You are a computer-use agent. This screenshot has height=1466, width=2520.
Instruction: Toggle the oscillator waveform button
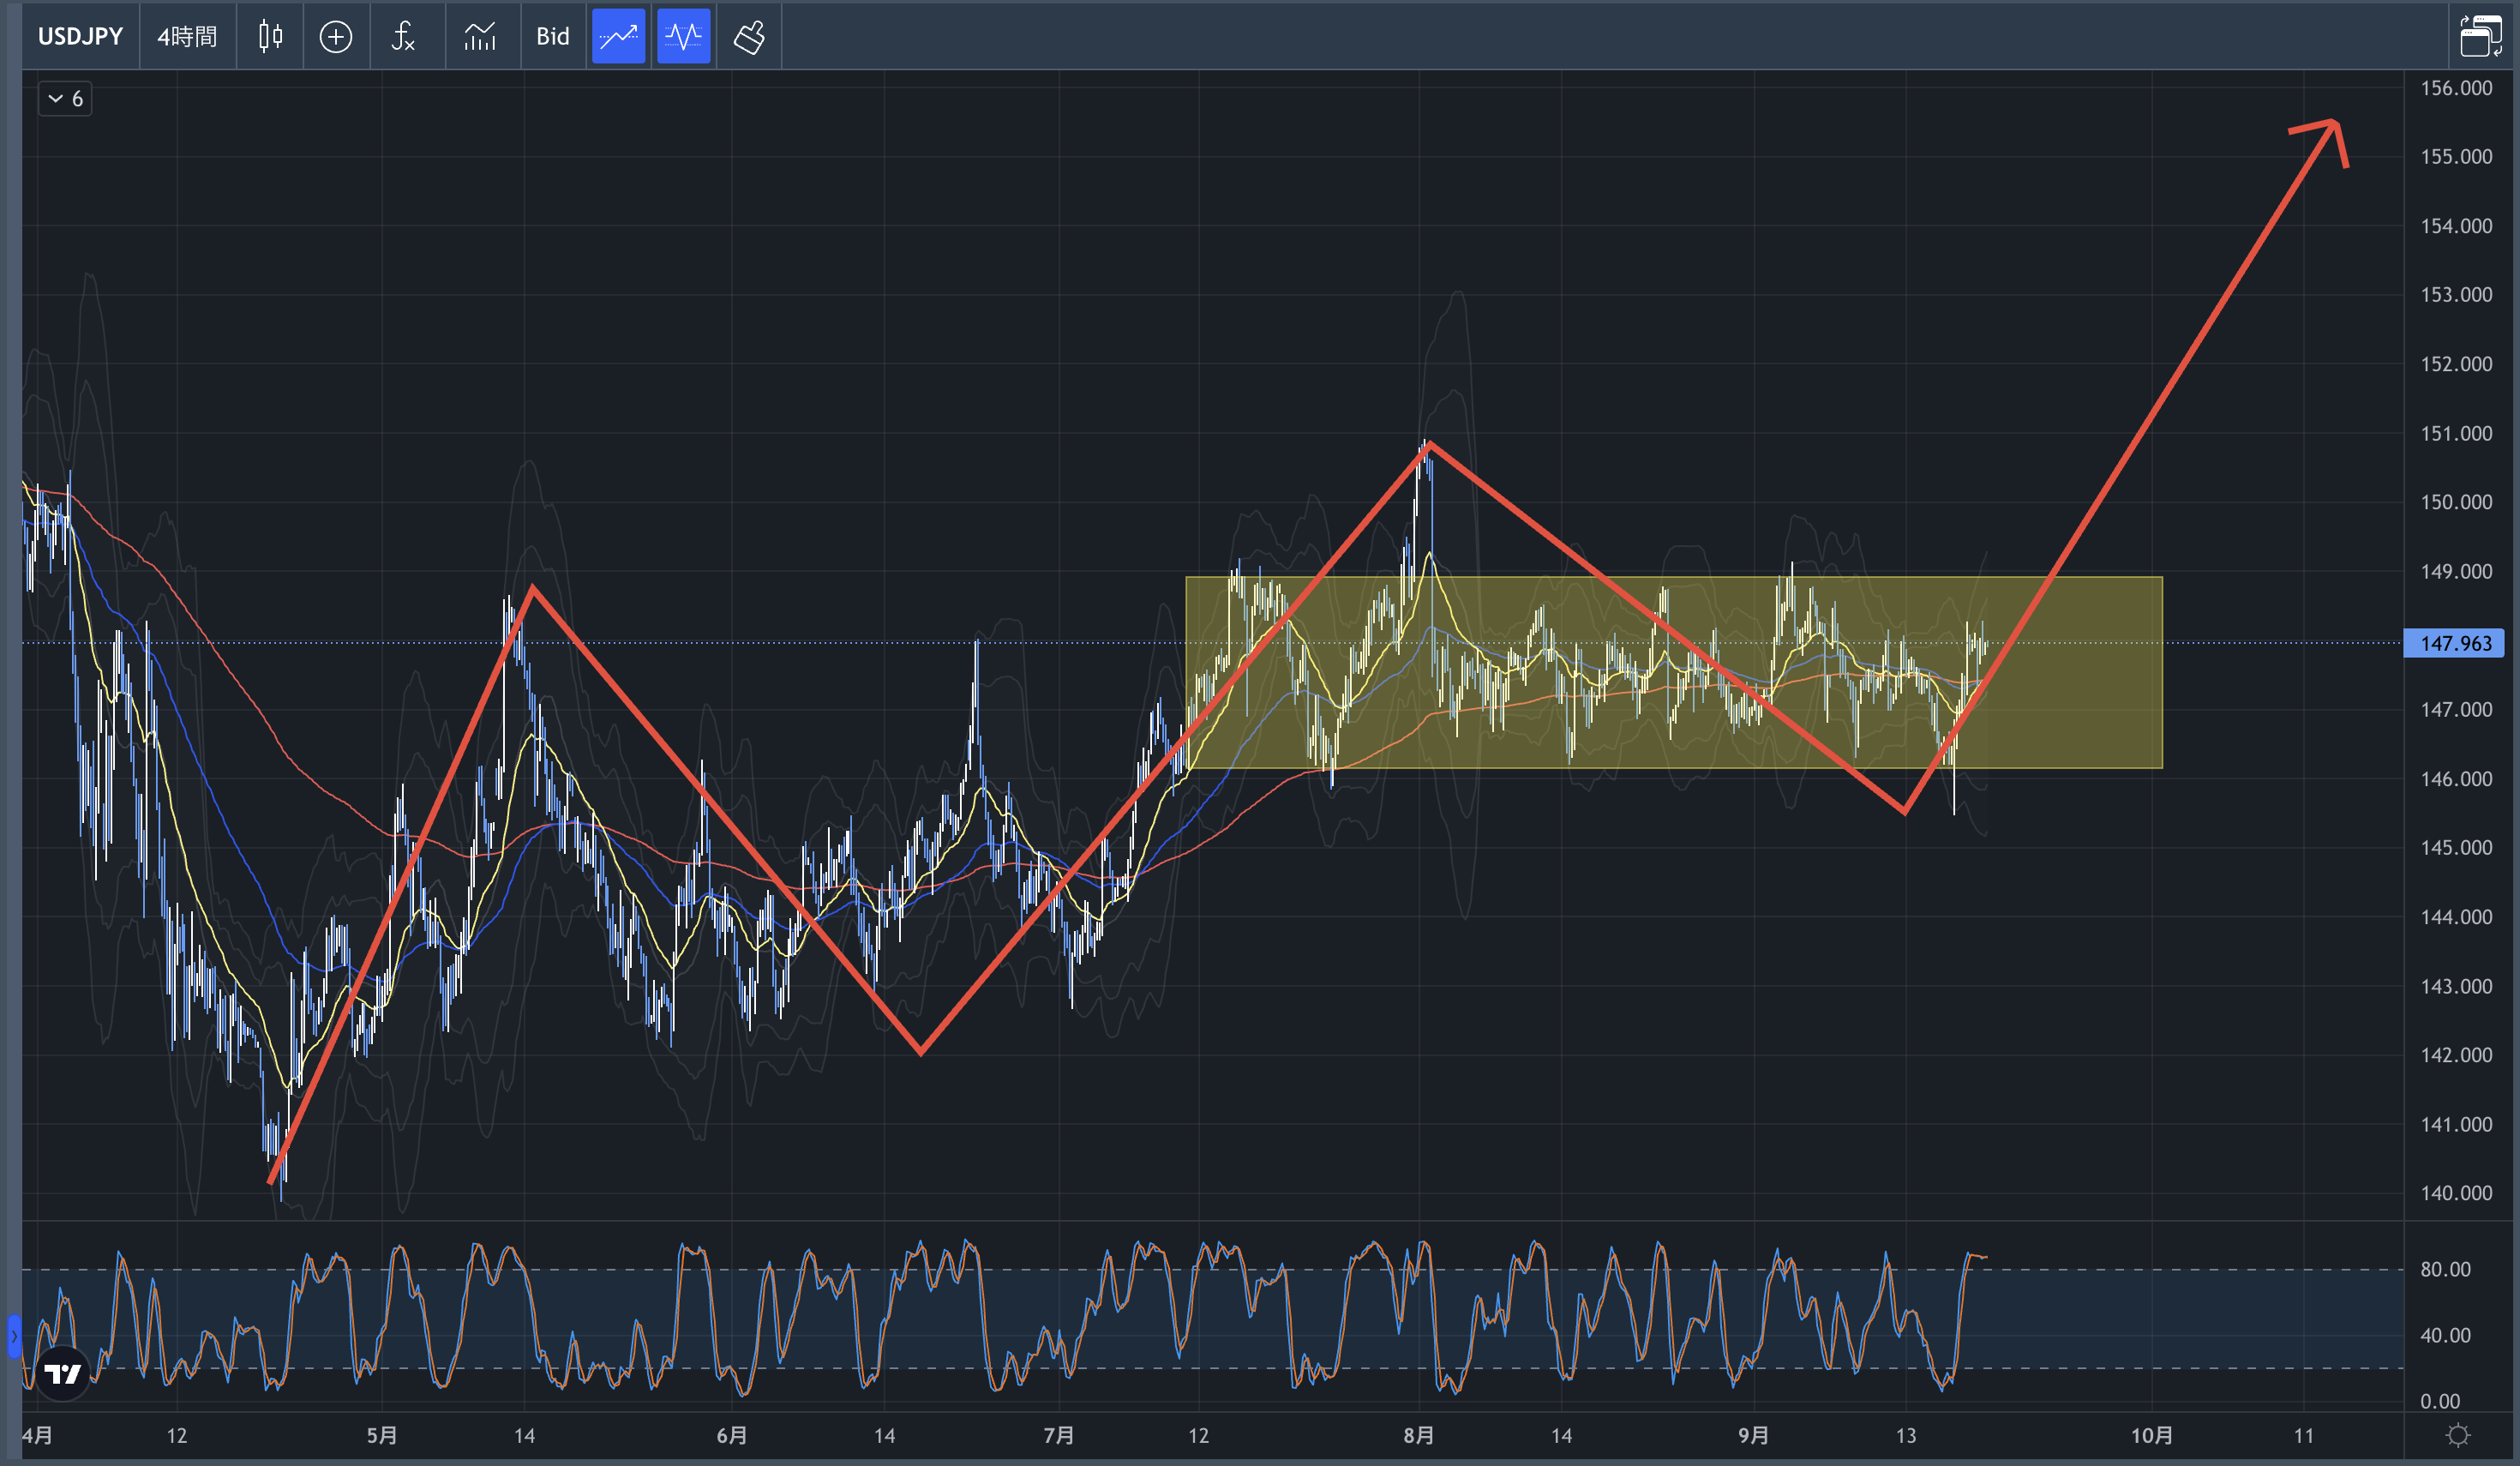(x=684, y=37)
